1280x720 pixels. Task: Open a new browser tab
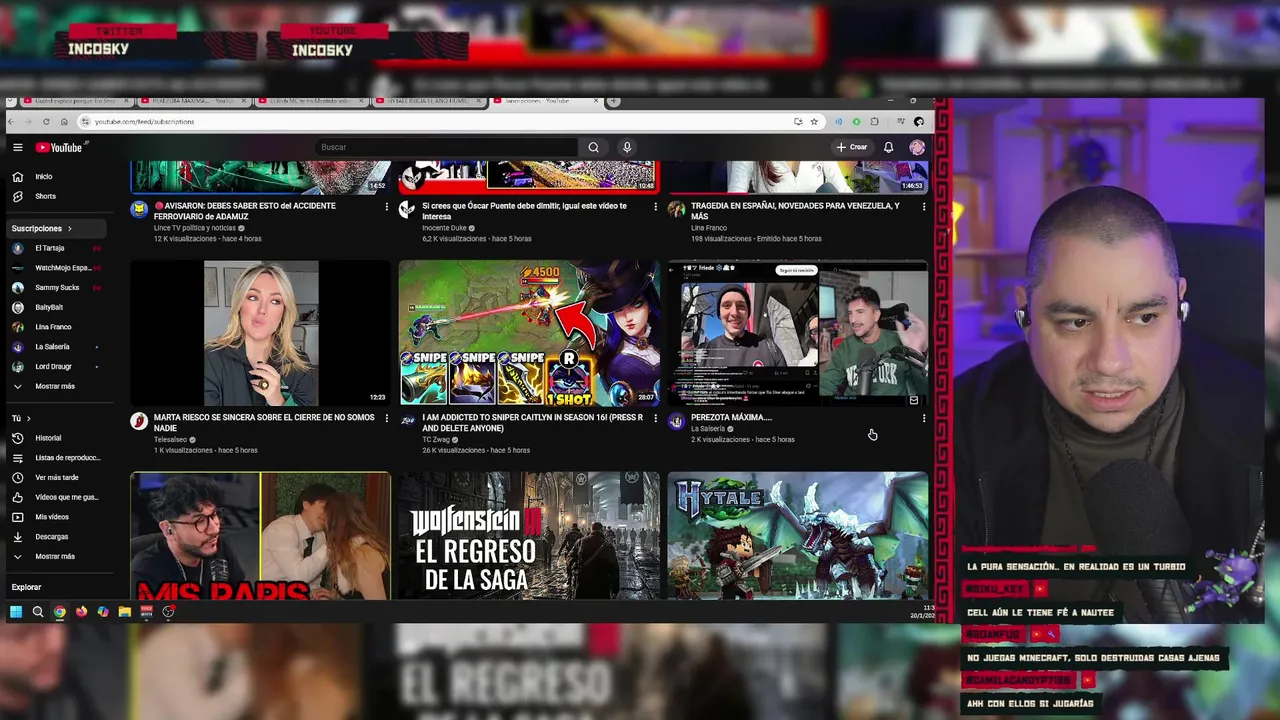coord(614,101)
